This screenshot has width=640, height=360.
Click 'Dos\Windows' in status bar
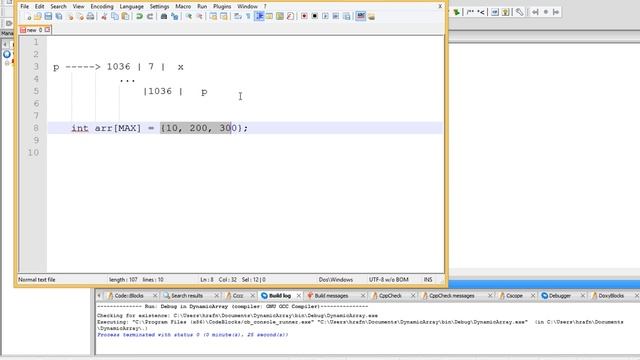(336, 280)
